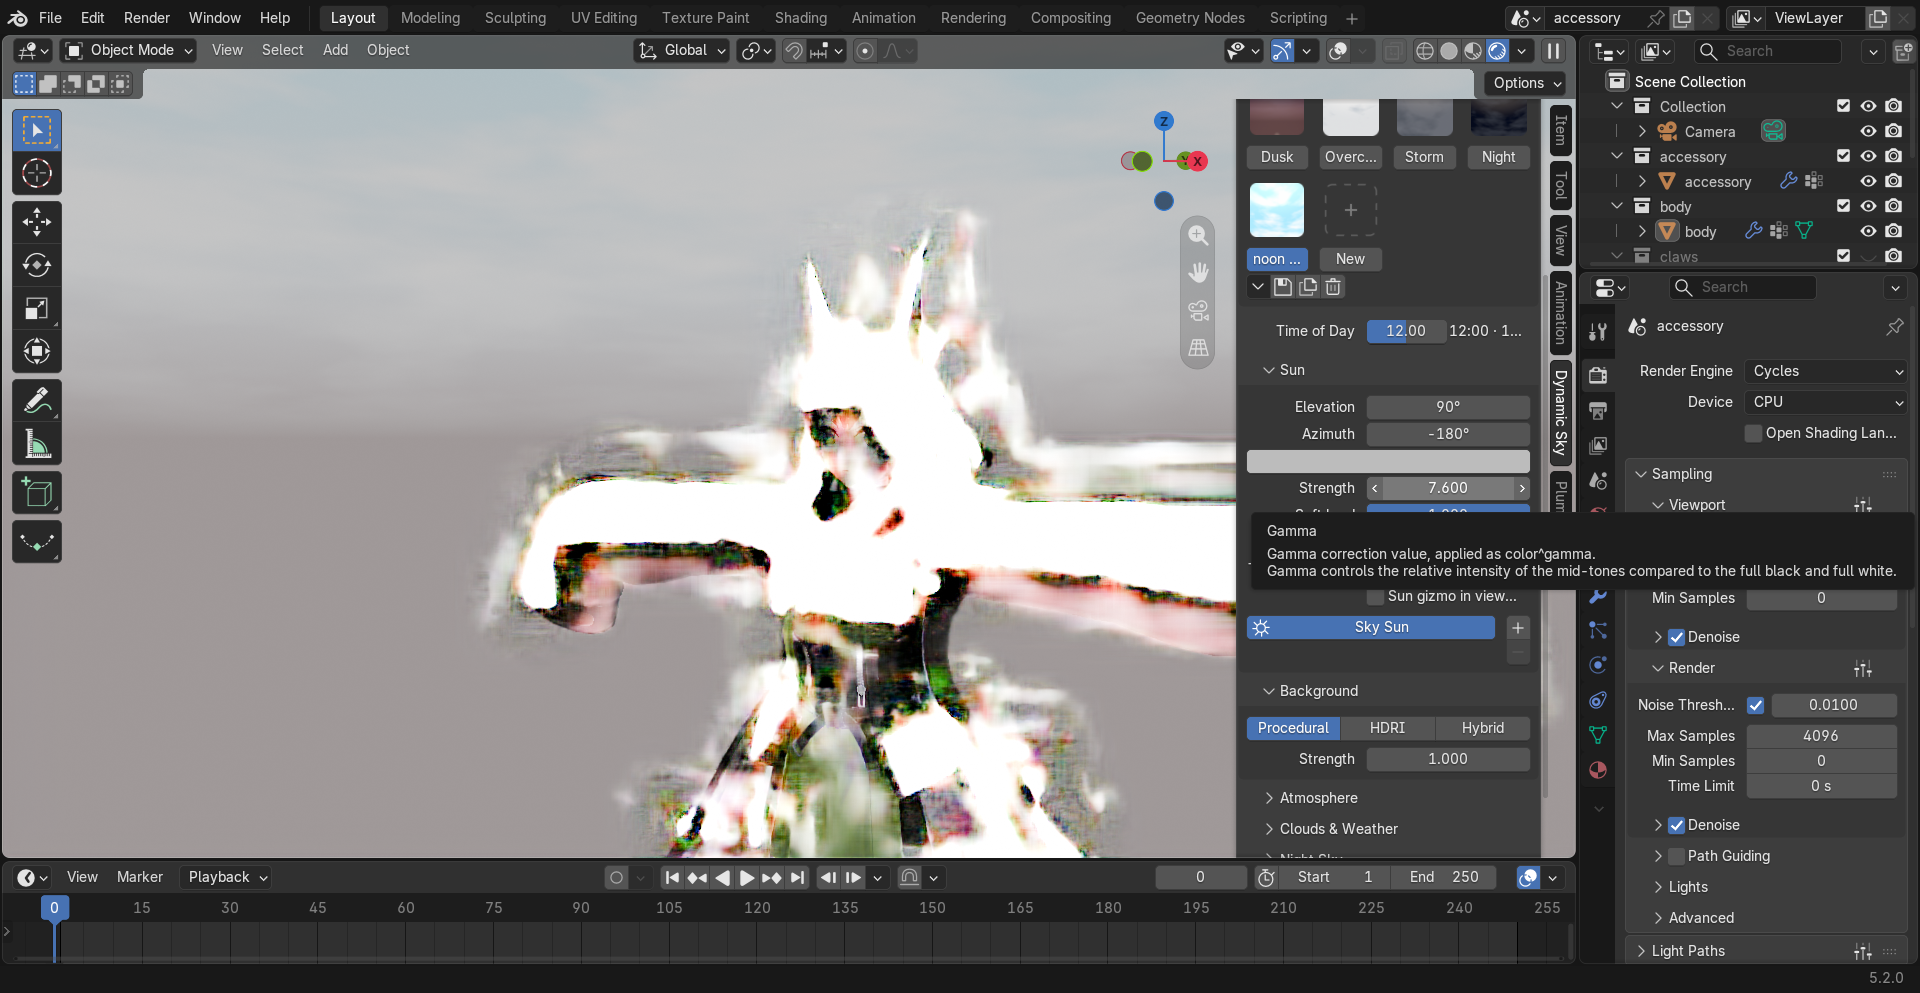Viewport: 1920px width, 993px height.
Task: Exclude the body collection checkbox
Action: (x=1843, y=206)
